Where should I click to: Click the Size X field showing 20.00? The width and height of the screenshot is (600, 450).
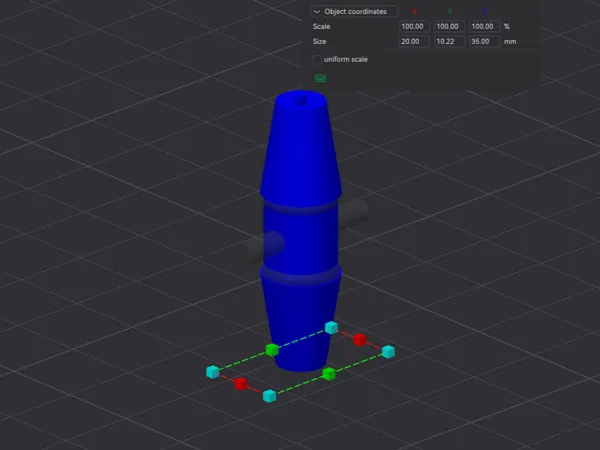coord(414,41)
